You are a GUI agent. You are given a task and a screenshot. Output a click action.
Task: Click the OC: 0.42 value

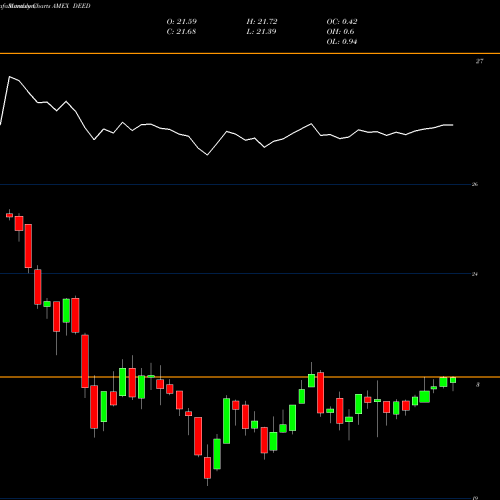(x=342, y=22)
